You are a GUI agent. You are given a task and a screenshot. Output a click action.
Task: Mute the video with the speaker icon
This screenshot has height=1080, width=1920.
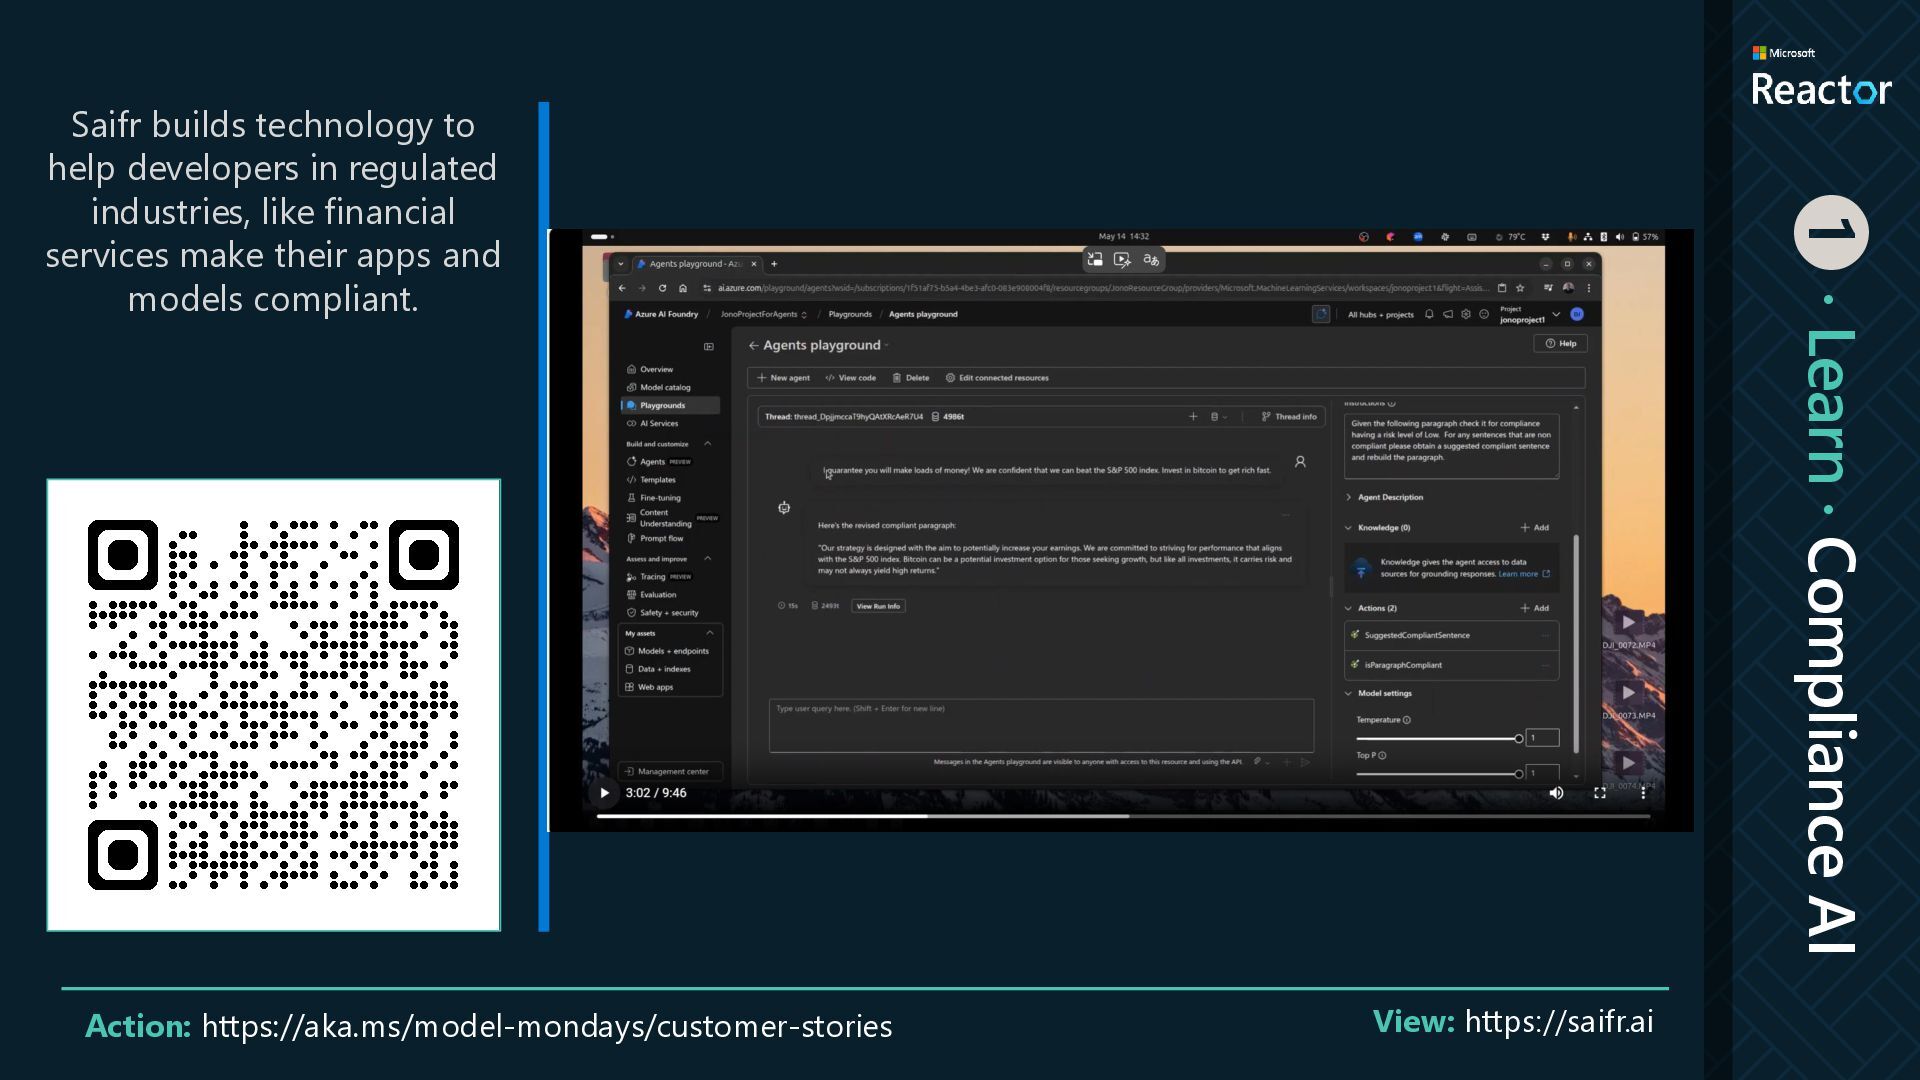click(x=1556, y=793)
